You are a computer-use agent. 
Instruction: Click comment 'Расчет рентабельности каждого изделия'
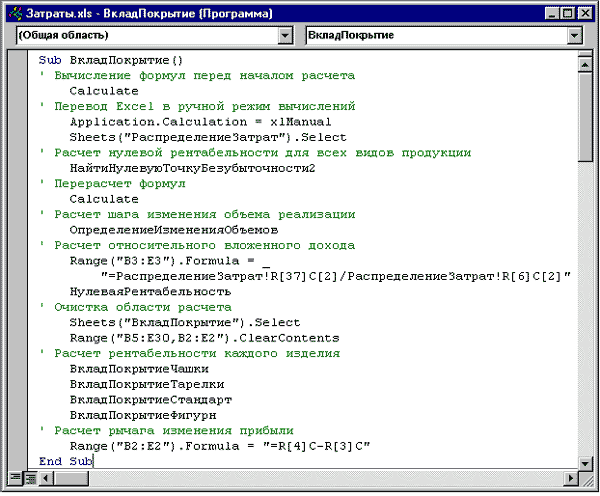197,353
